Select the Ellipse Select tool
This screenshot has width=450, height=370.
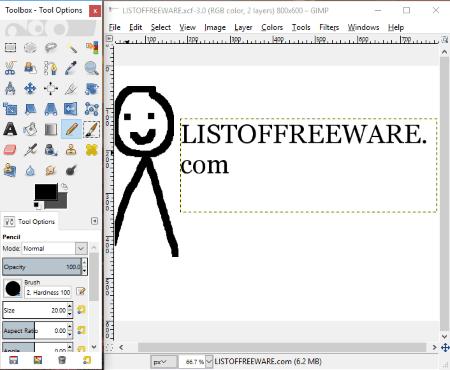coord(30,47)
